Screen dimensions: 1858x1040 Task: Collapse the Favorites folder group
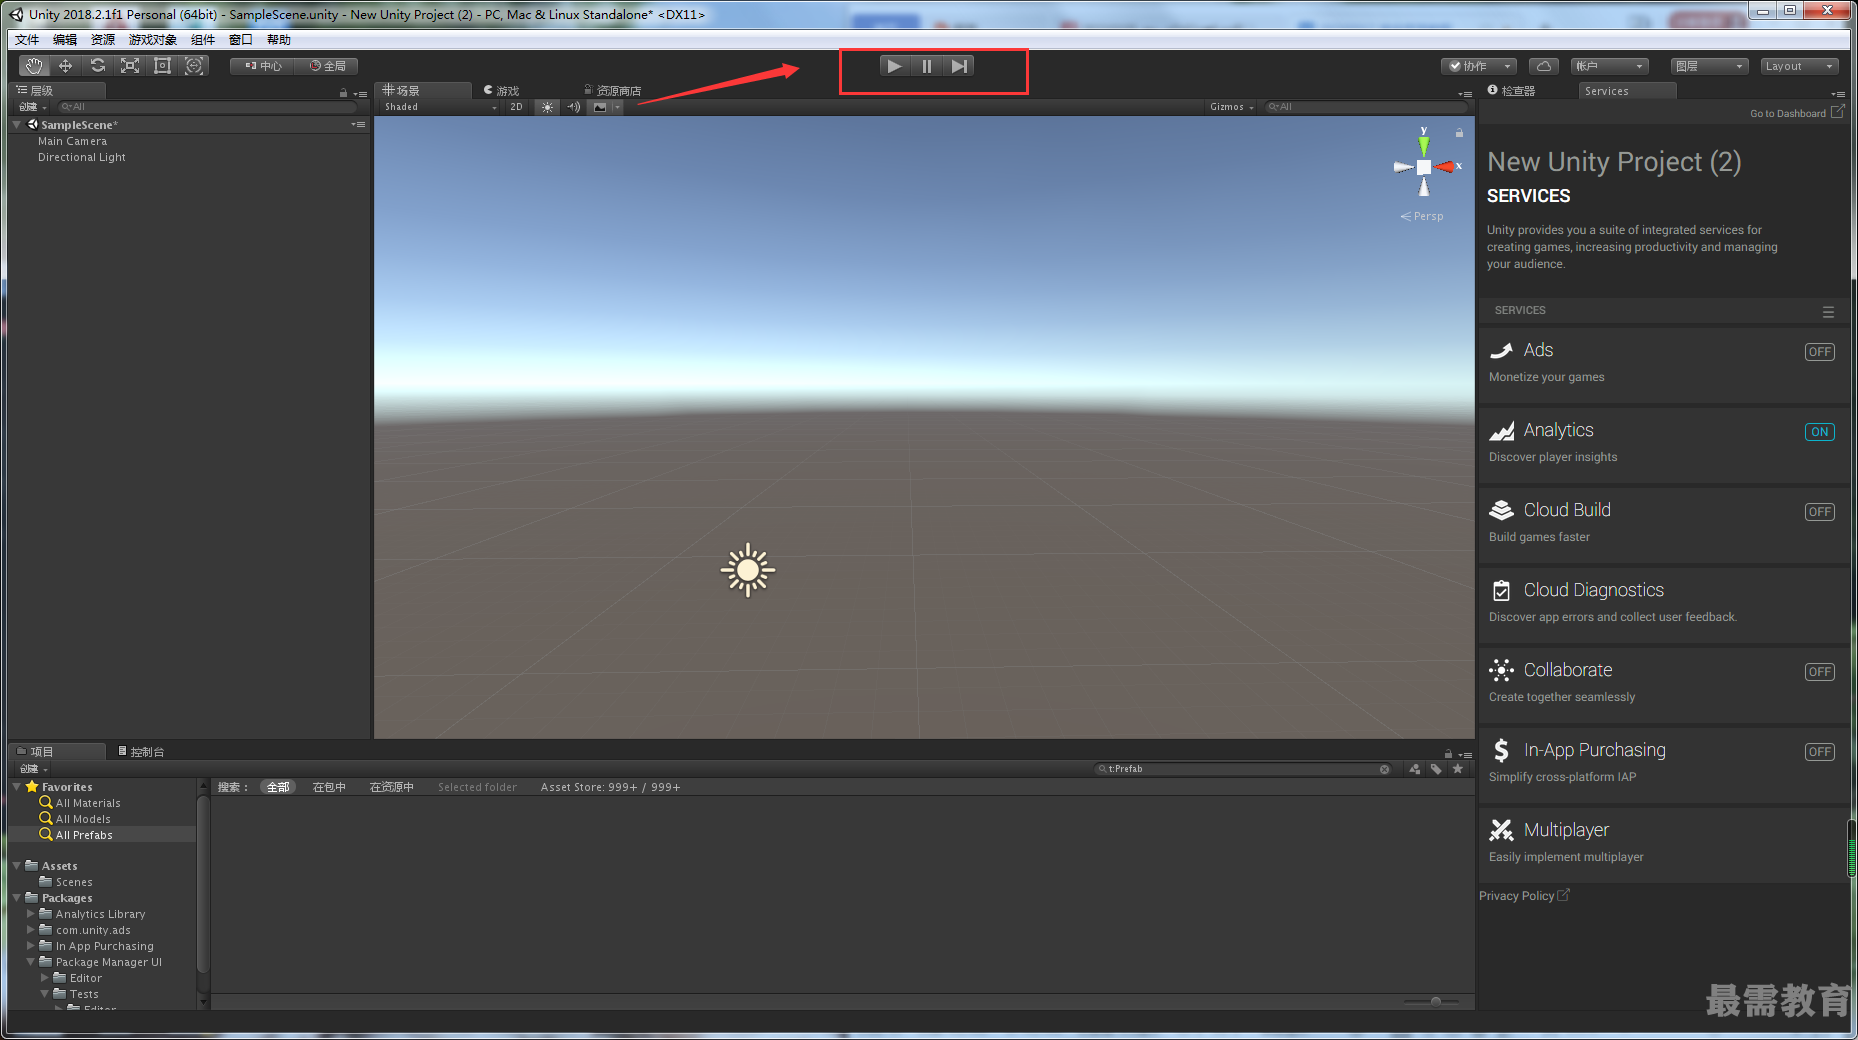[17, 787]
